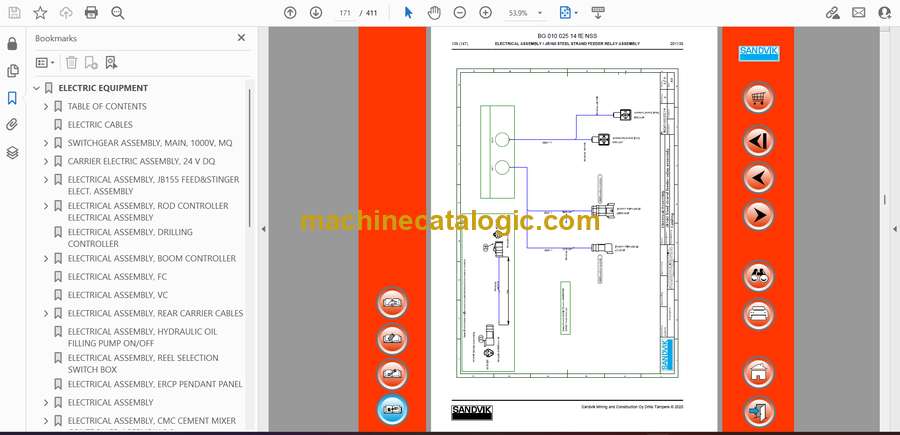Click the page number field showing 171
The image size is (900, 435).
[x=345, y=13]
